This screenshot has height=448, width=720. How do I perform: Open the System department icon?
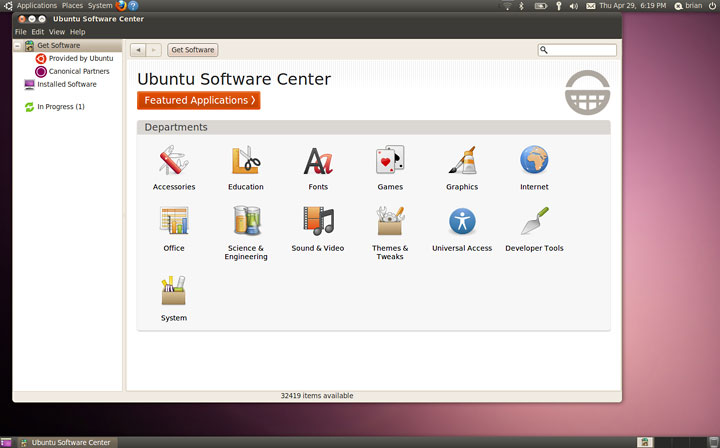(174, 291)
